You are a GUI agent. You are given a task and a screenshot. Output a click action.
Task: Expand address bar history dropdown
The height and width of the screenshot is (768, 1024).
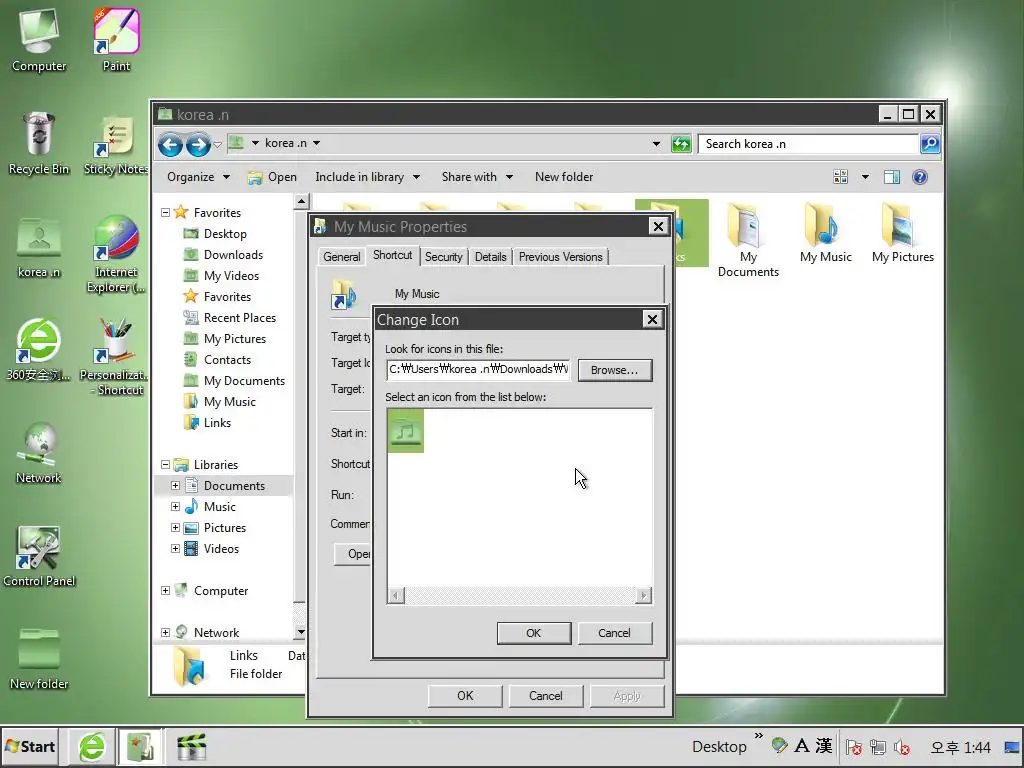[656, 144]
